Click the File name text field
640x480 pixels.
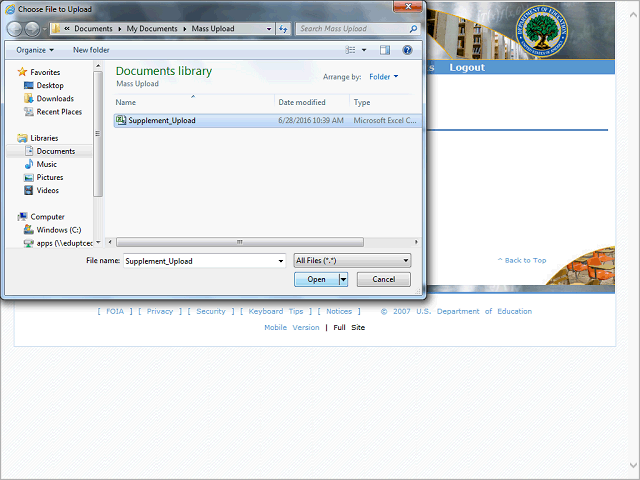(200, 261)
